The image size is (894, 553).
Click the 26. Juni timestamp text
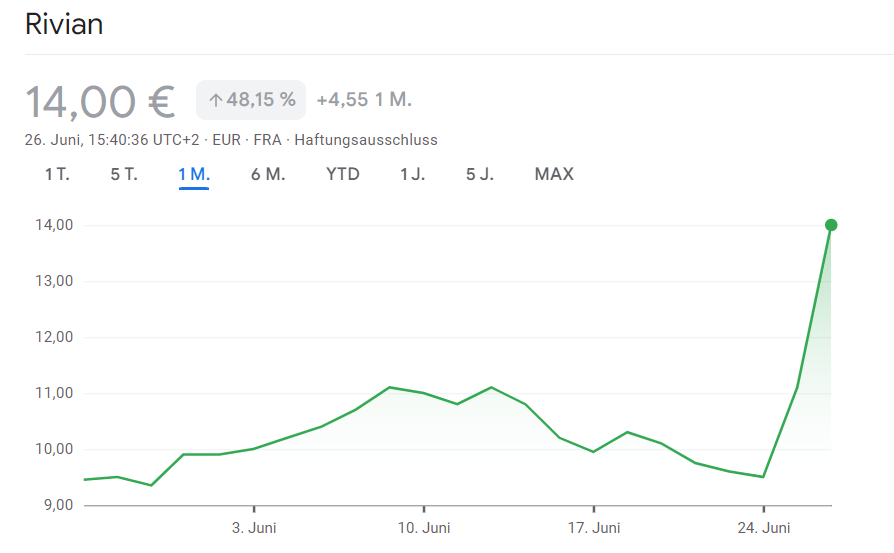(x=112, y=140)
